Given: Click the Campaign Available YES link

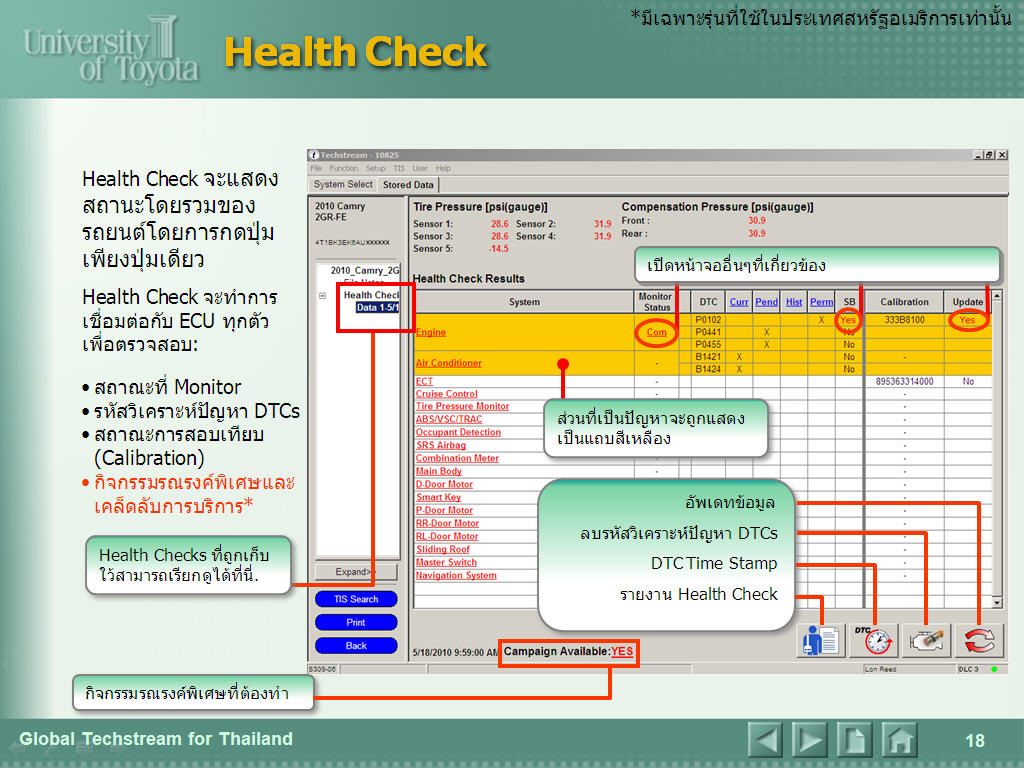Looking at the screenshot, I should coord(622,652).
